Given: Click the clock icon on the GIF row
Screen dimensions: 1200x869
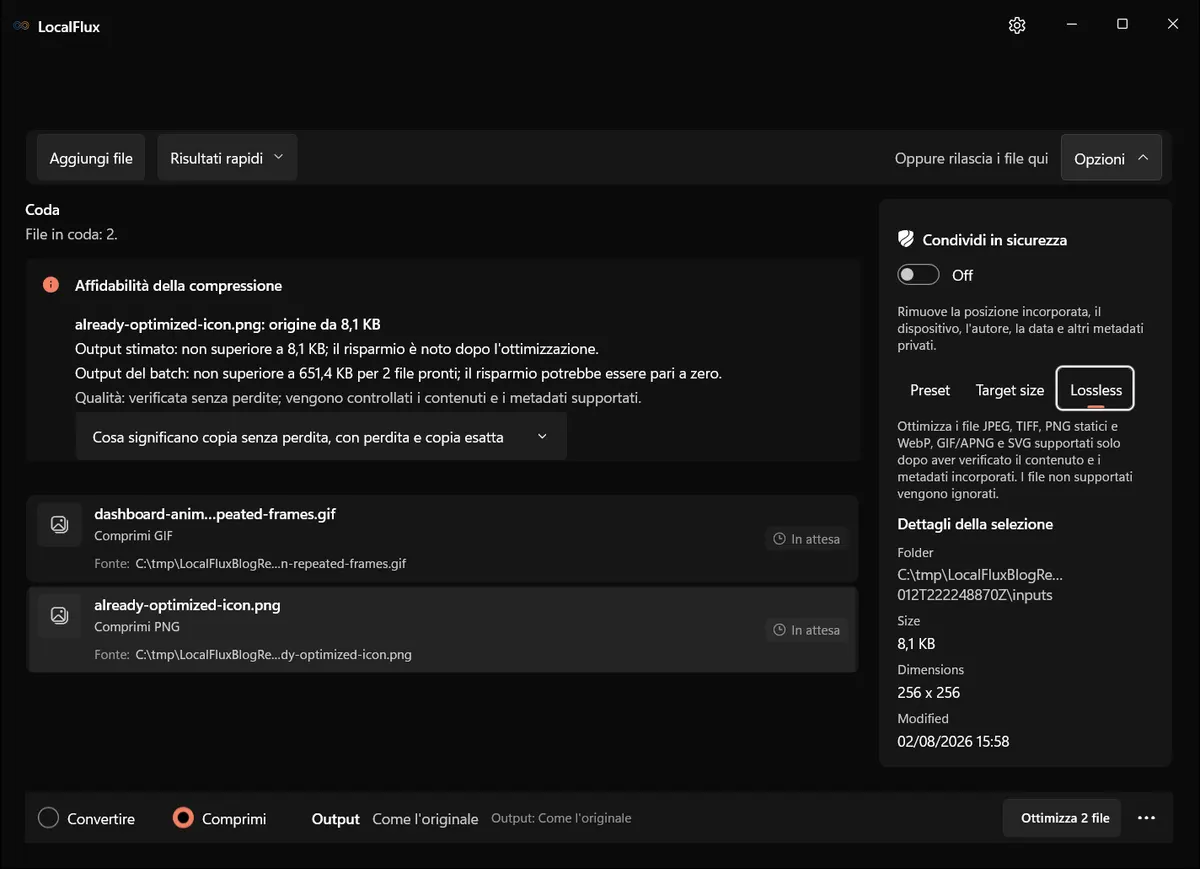Looking at the screenshot, I should point(780,539).
